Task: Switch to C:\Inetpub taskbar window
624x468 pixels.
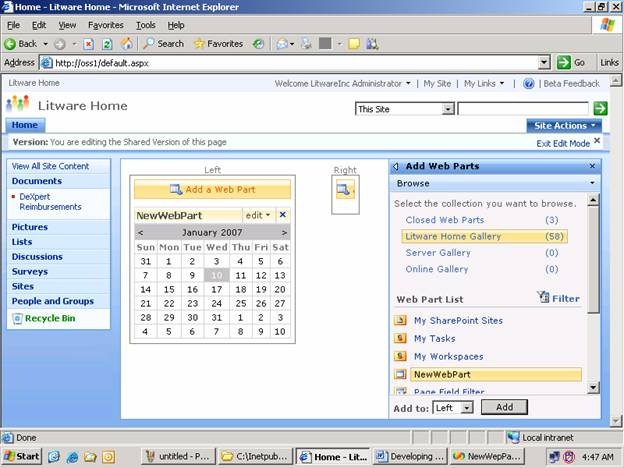Action: point(255,456)
